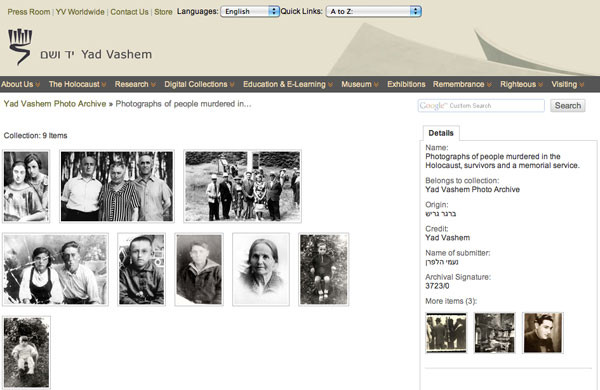
Task: Open the Contact Us link
Action: [x=129, y=12]
